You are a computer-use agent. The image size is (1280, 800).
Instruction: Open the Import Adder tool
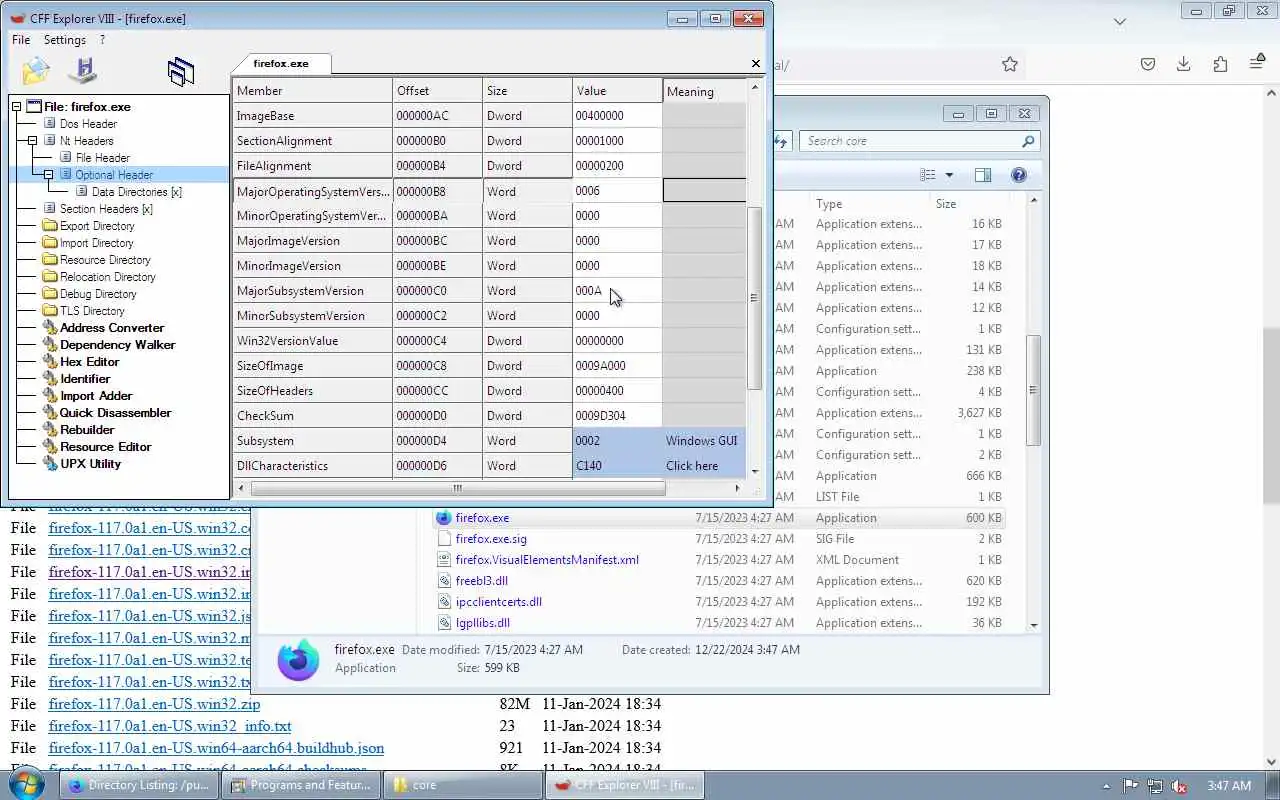pos(96,396)
